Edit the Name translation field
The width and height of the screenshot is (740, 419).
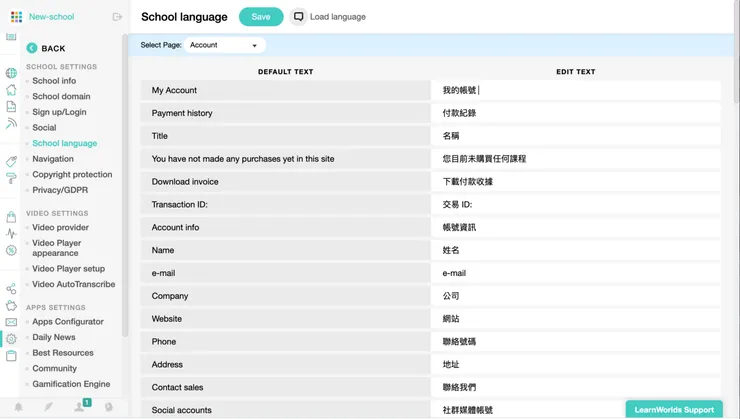click(x=576, y=250)
